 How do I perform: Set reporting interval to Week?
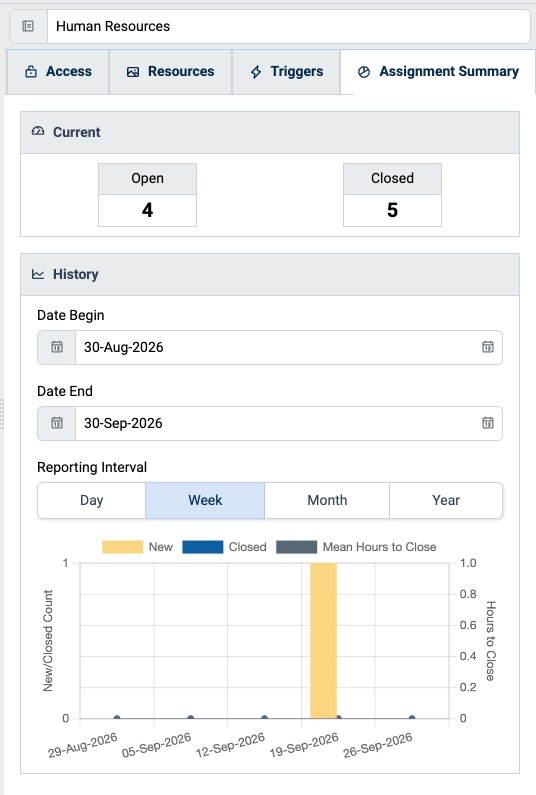coord(205,500)
